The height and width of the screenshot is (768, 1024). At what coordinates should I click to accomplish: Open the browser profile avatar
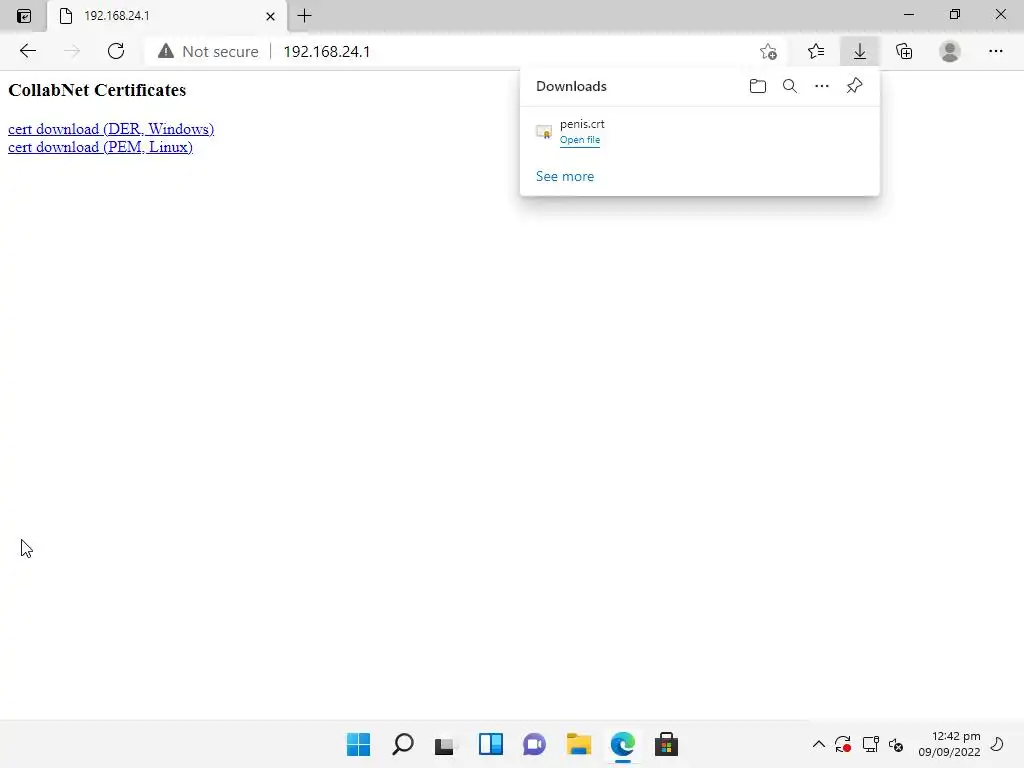click(x=950, y=51)
